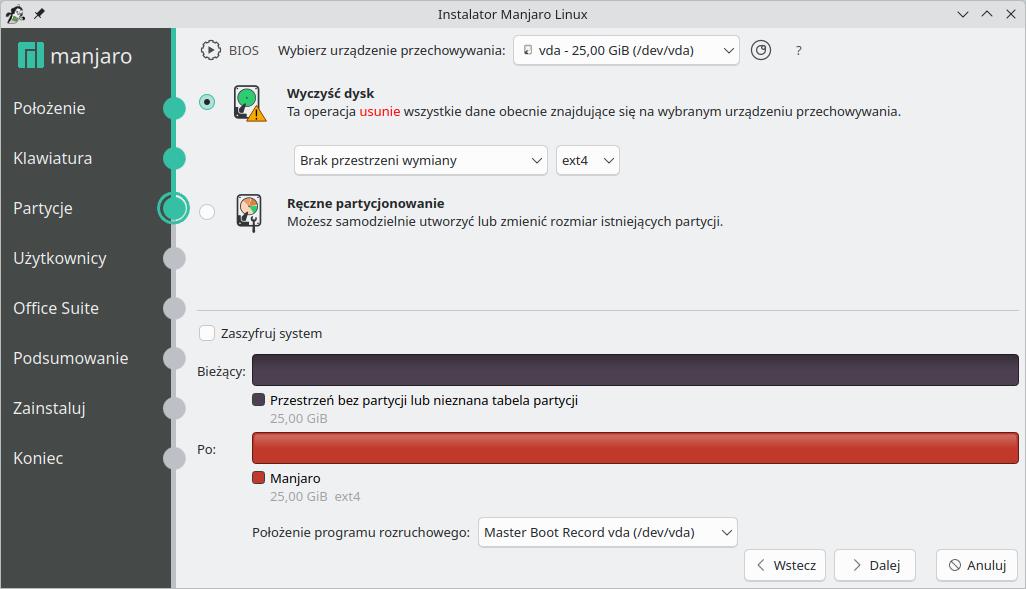Screen dimensions: 1026x589
Task: Go to the Klawiatura step in sidebar
Action: point(53,158)
